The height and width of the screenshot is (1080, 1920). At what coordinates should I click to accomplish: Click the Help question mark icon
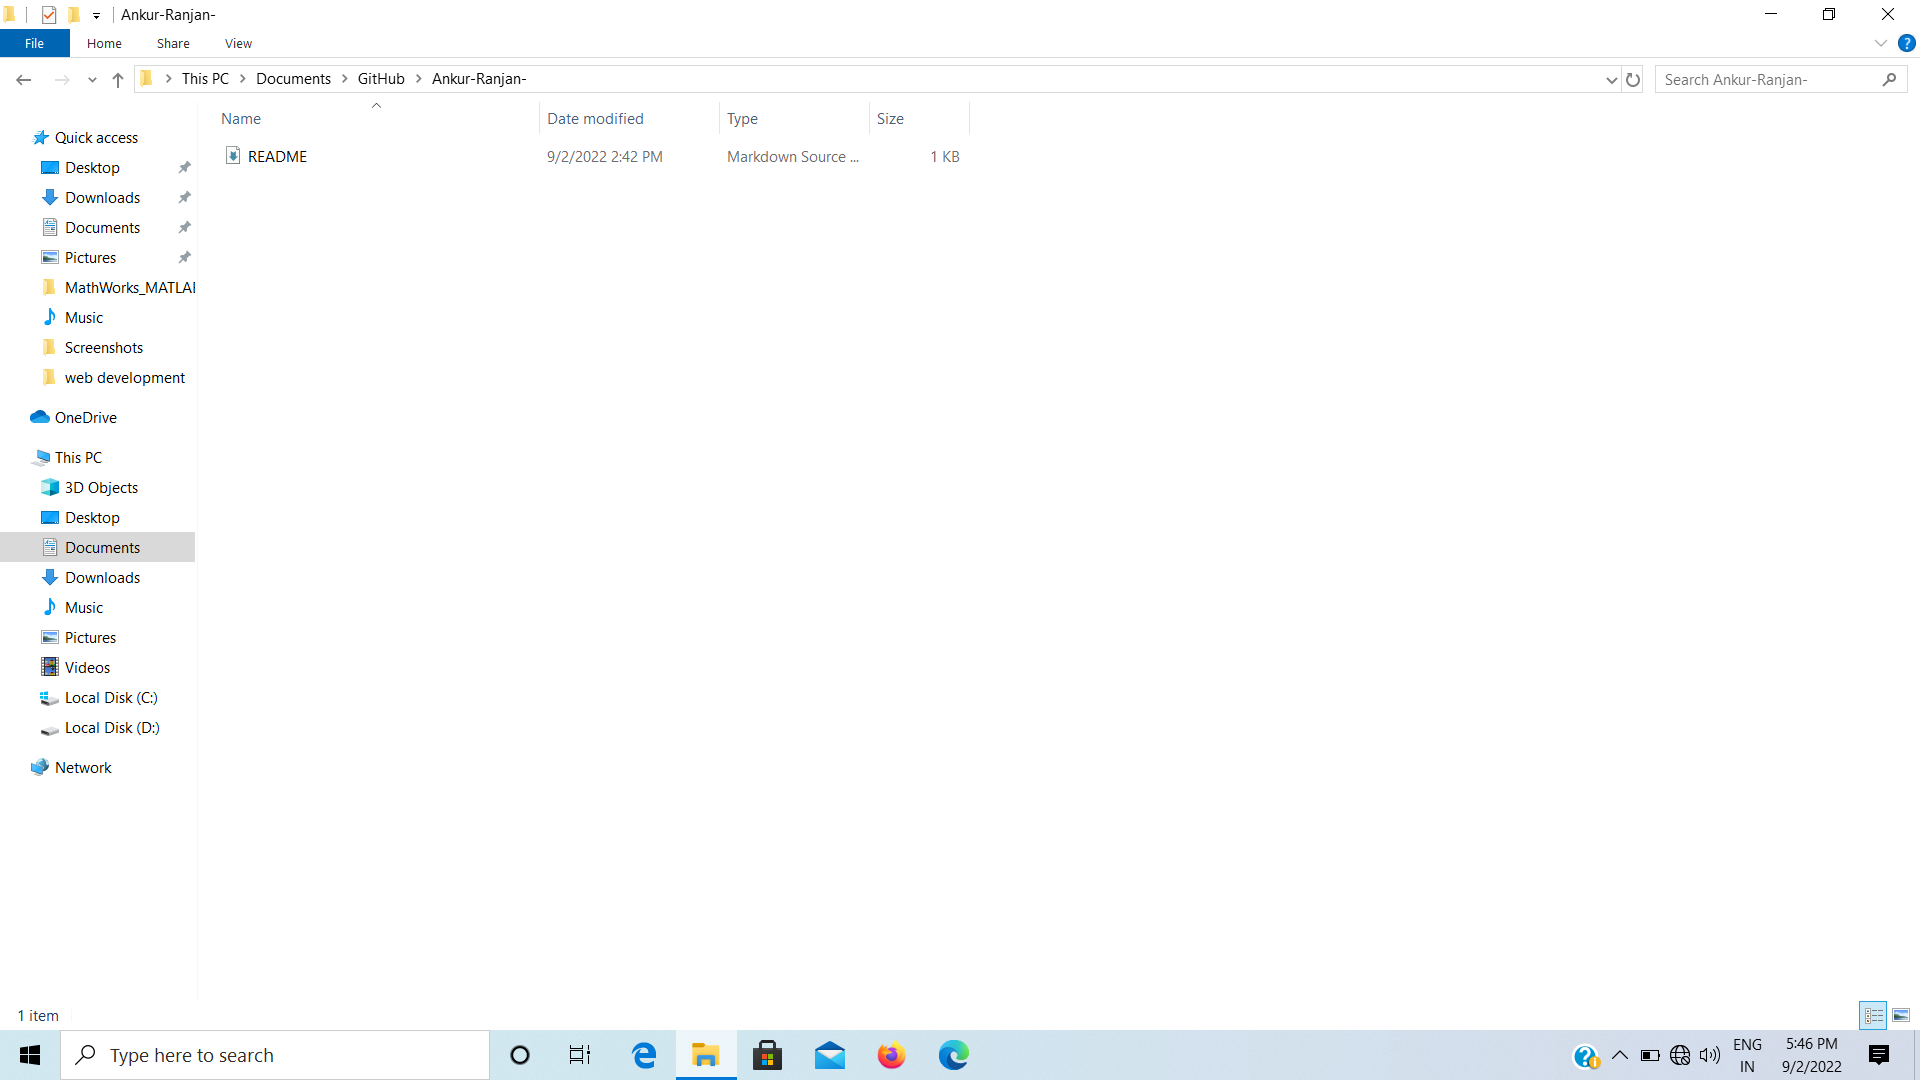1907,43
